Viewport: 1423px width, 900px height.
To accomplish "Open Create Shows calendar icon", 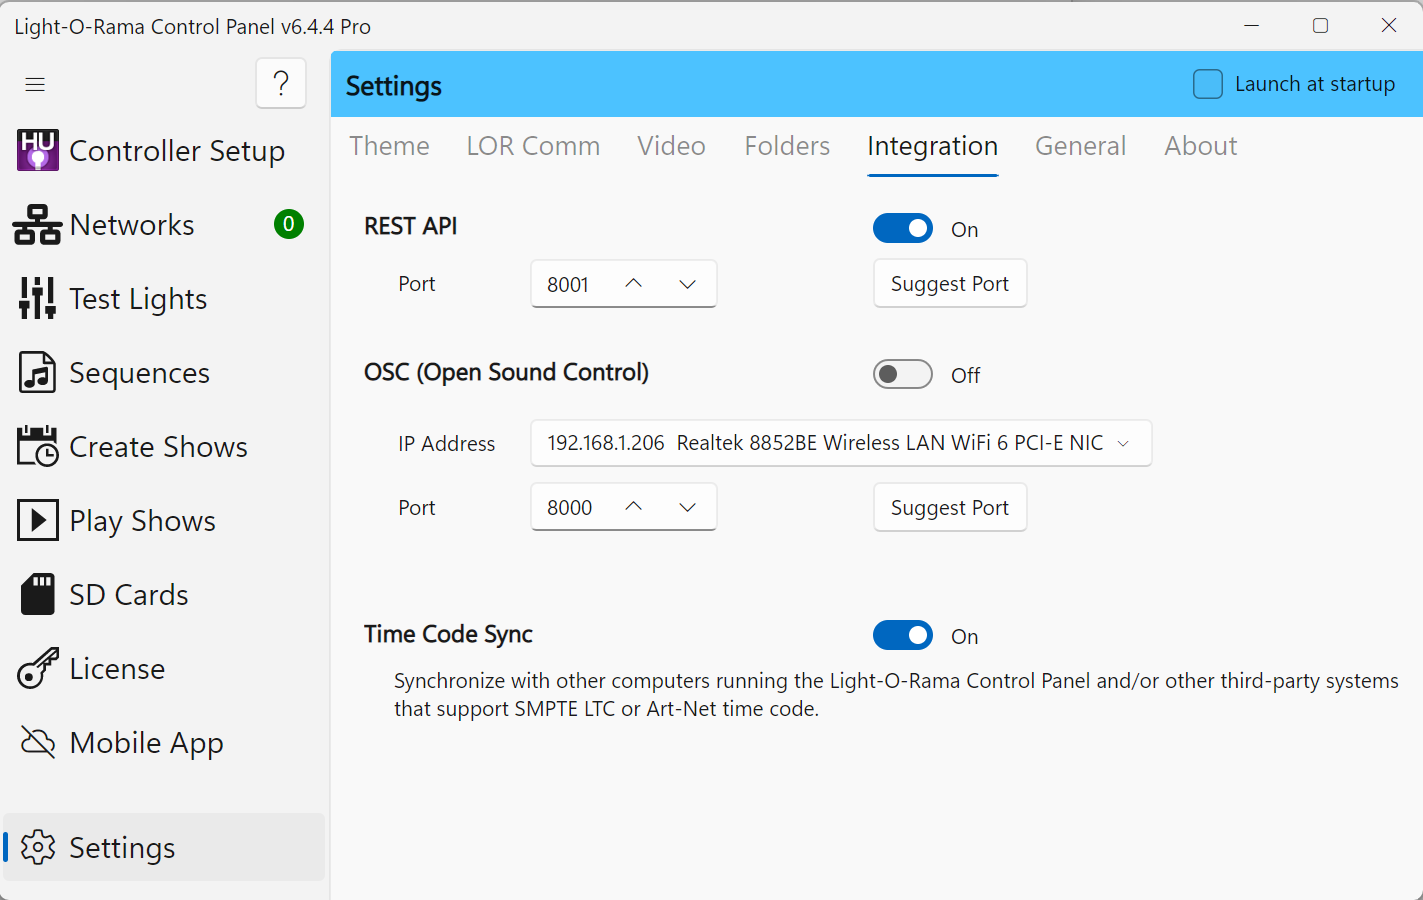I will (38, 447).
